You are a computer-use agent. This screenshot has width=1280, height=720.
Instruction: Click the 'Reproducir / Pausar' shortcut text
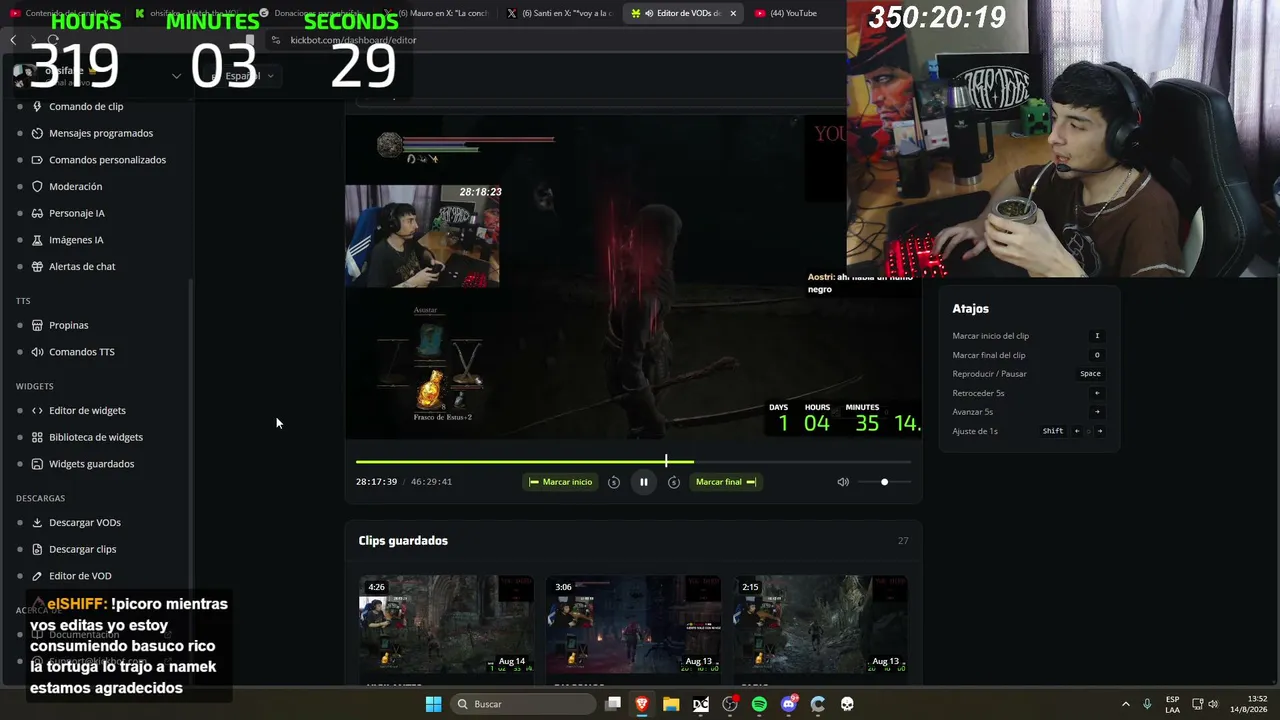click(x=989, y=374)
